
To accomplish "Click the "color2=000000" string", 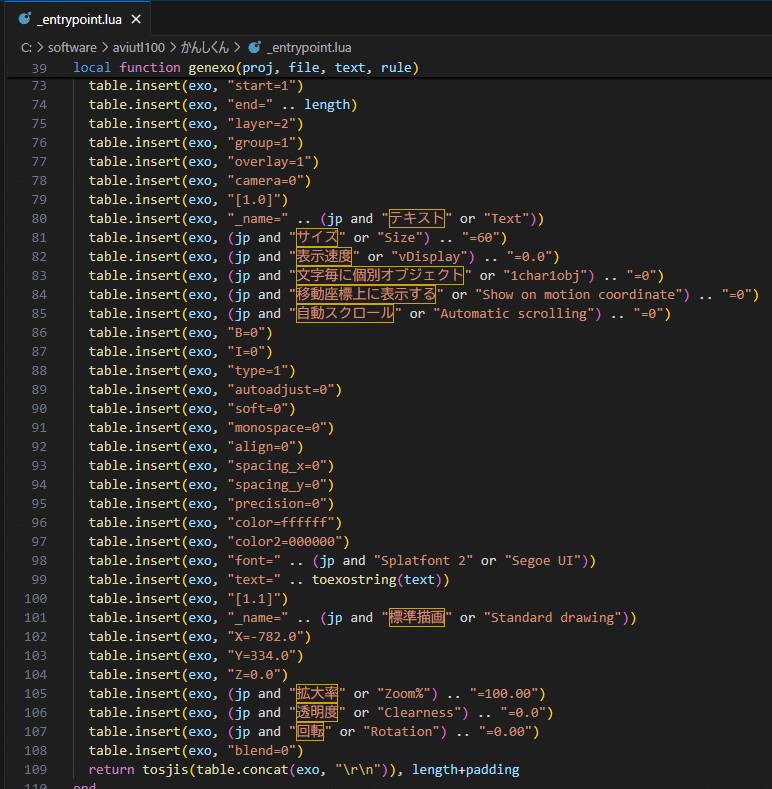I will [284, 542].
